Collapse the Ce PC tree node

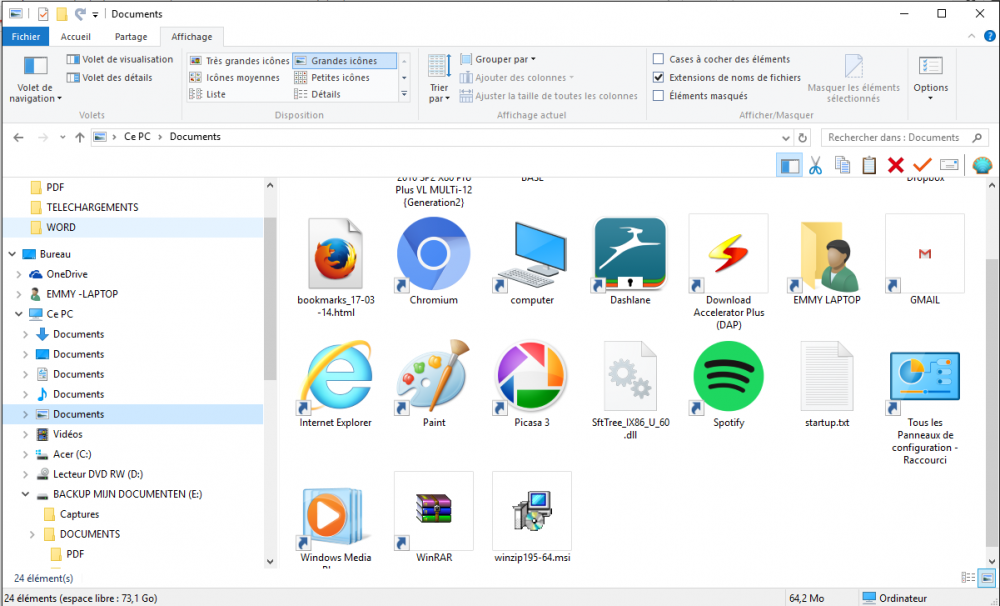(x=18, y=314)
